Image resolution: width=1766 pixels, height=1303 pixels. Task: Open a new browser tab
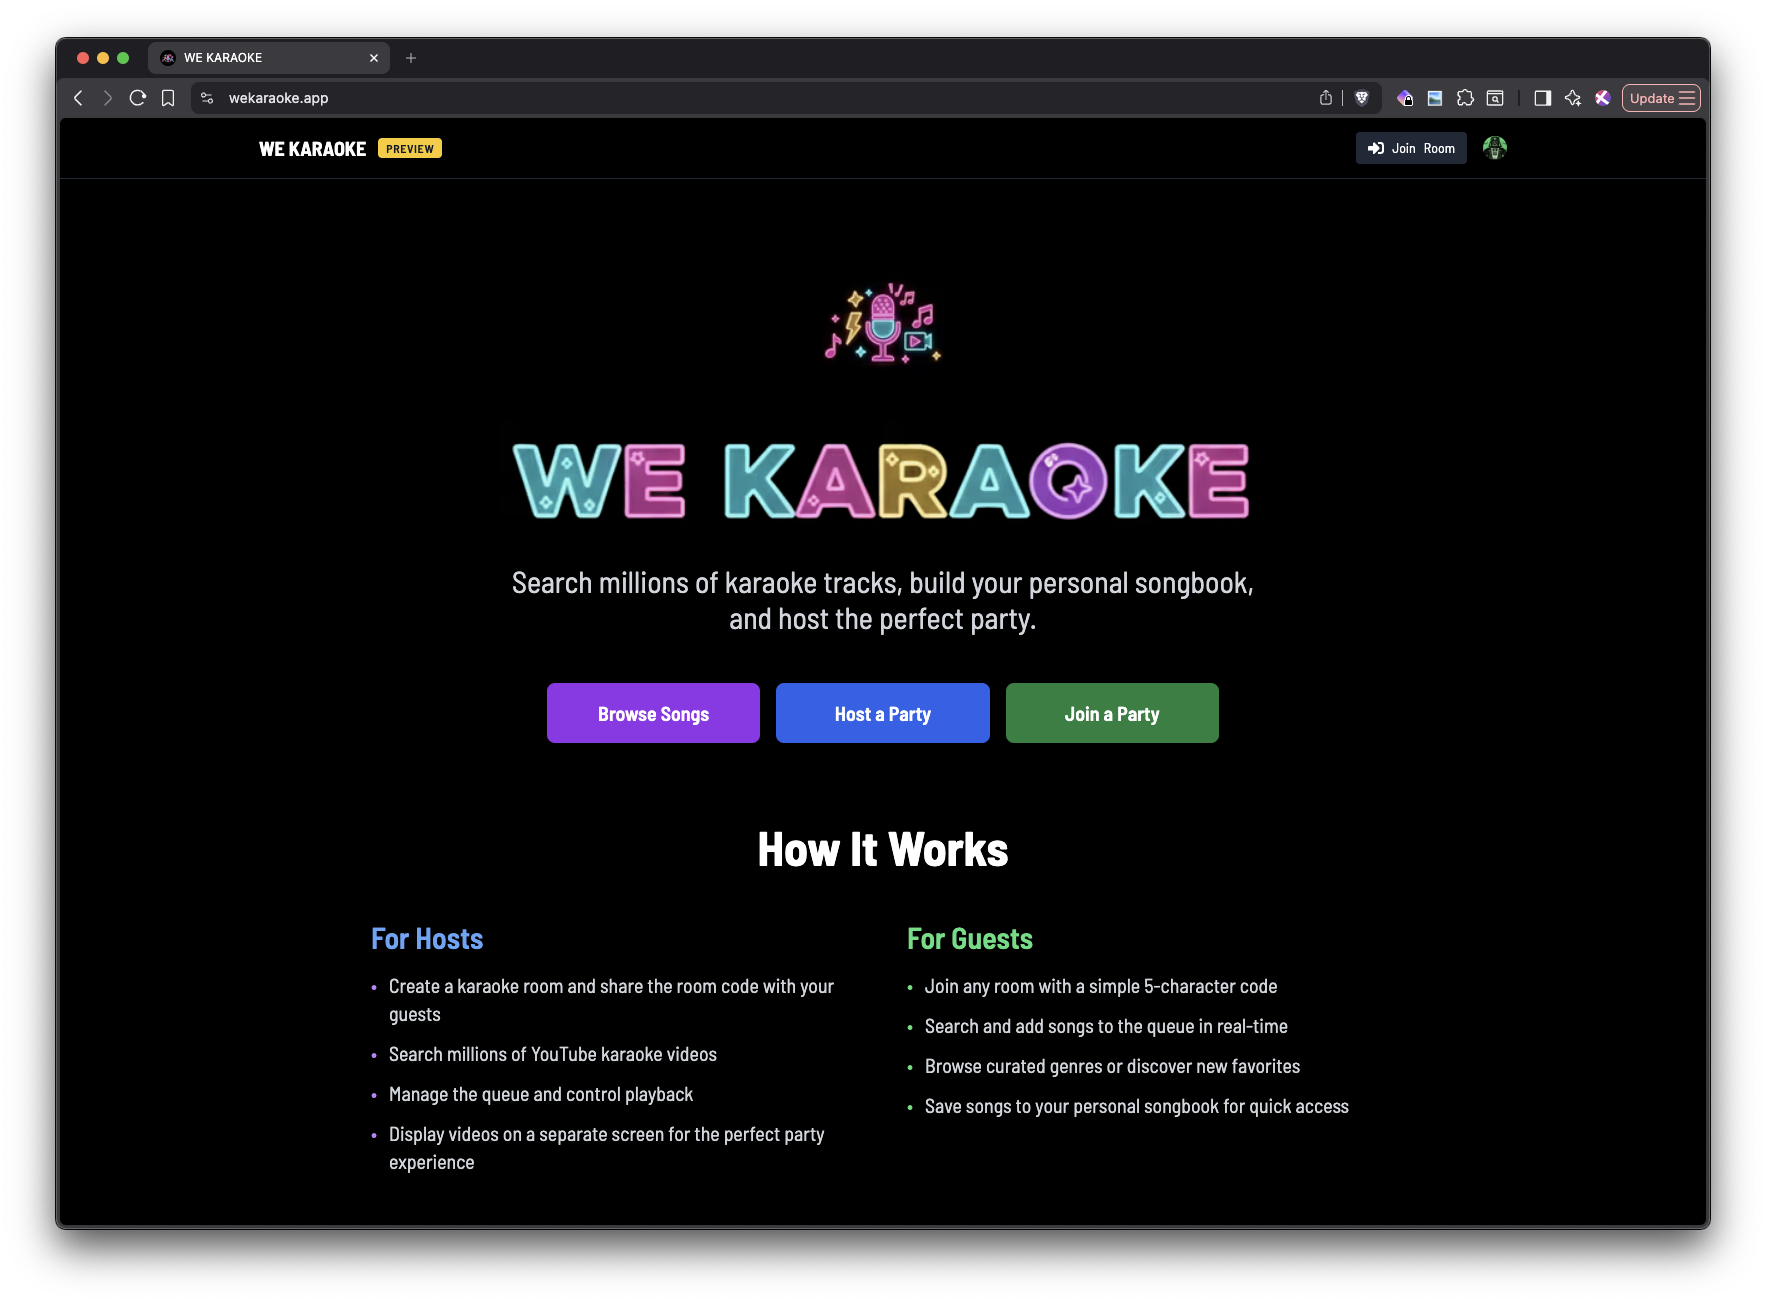click(x=411, y=57)
